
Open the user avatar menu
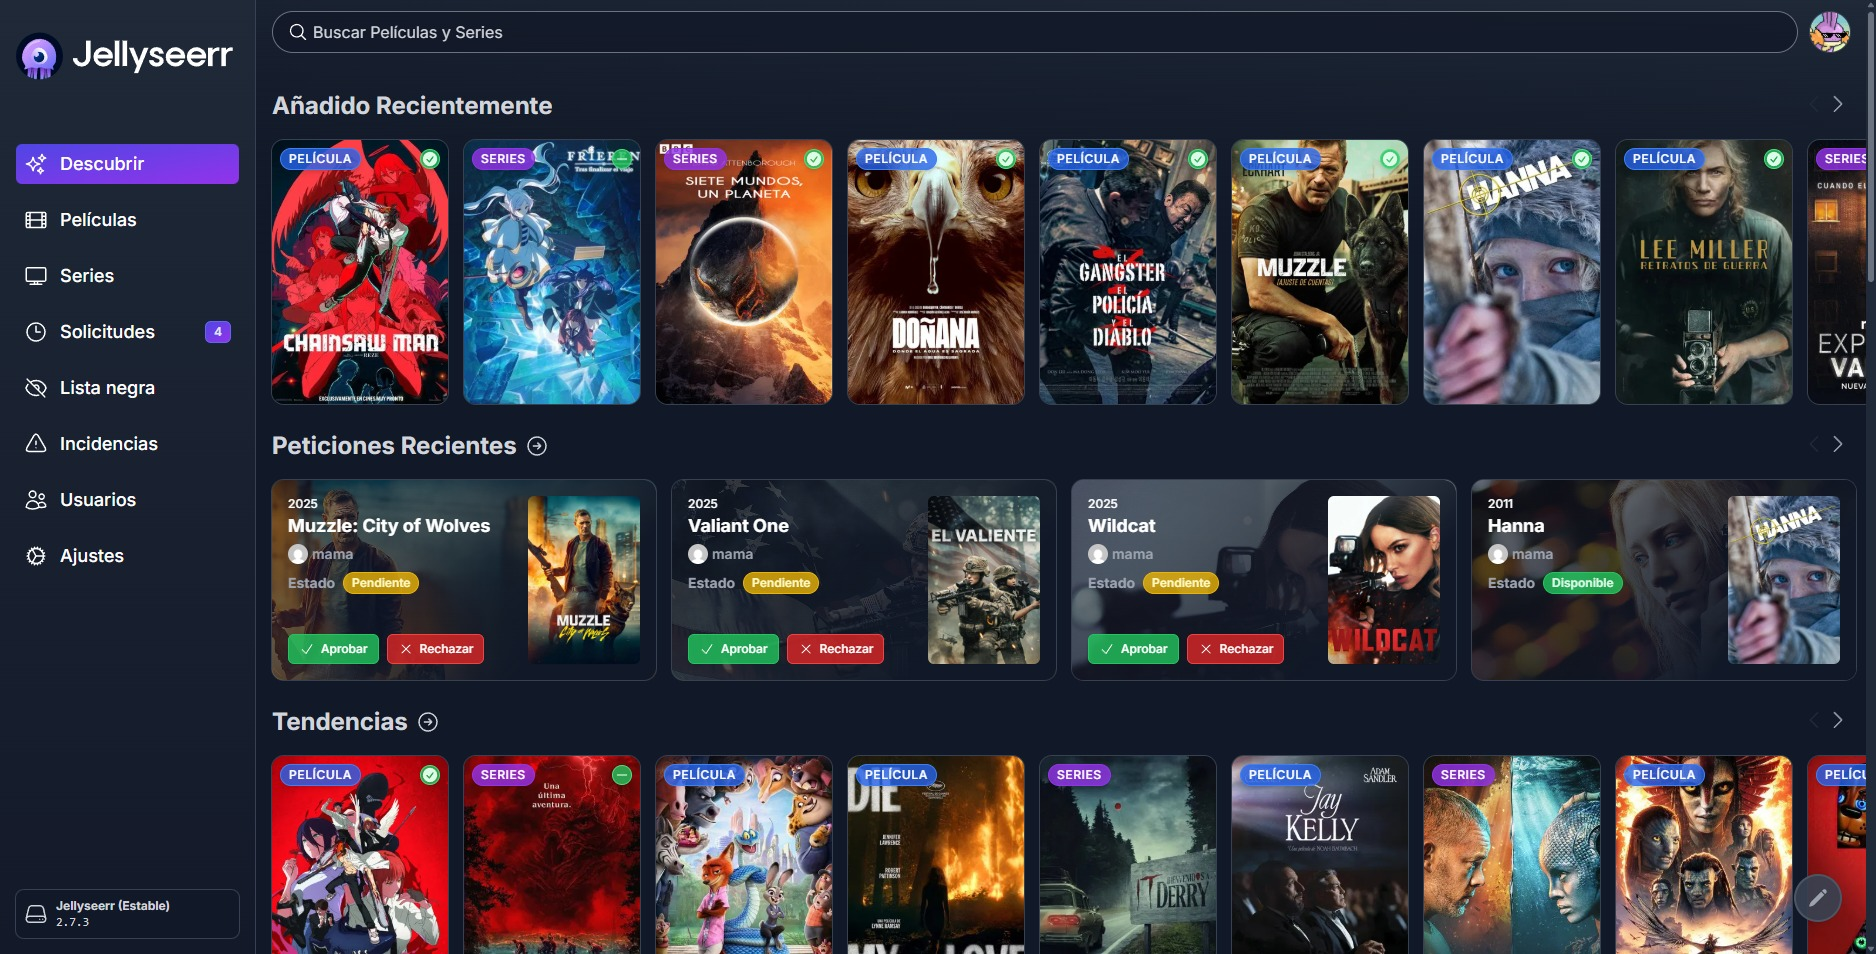click(x=1829, y=32)
